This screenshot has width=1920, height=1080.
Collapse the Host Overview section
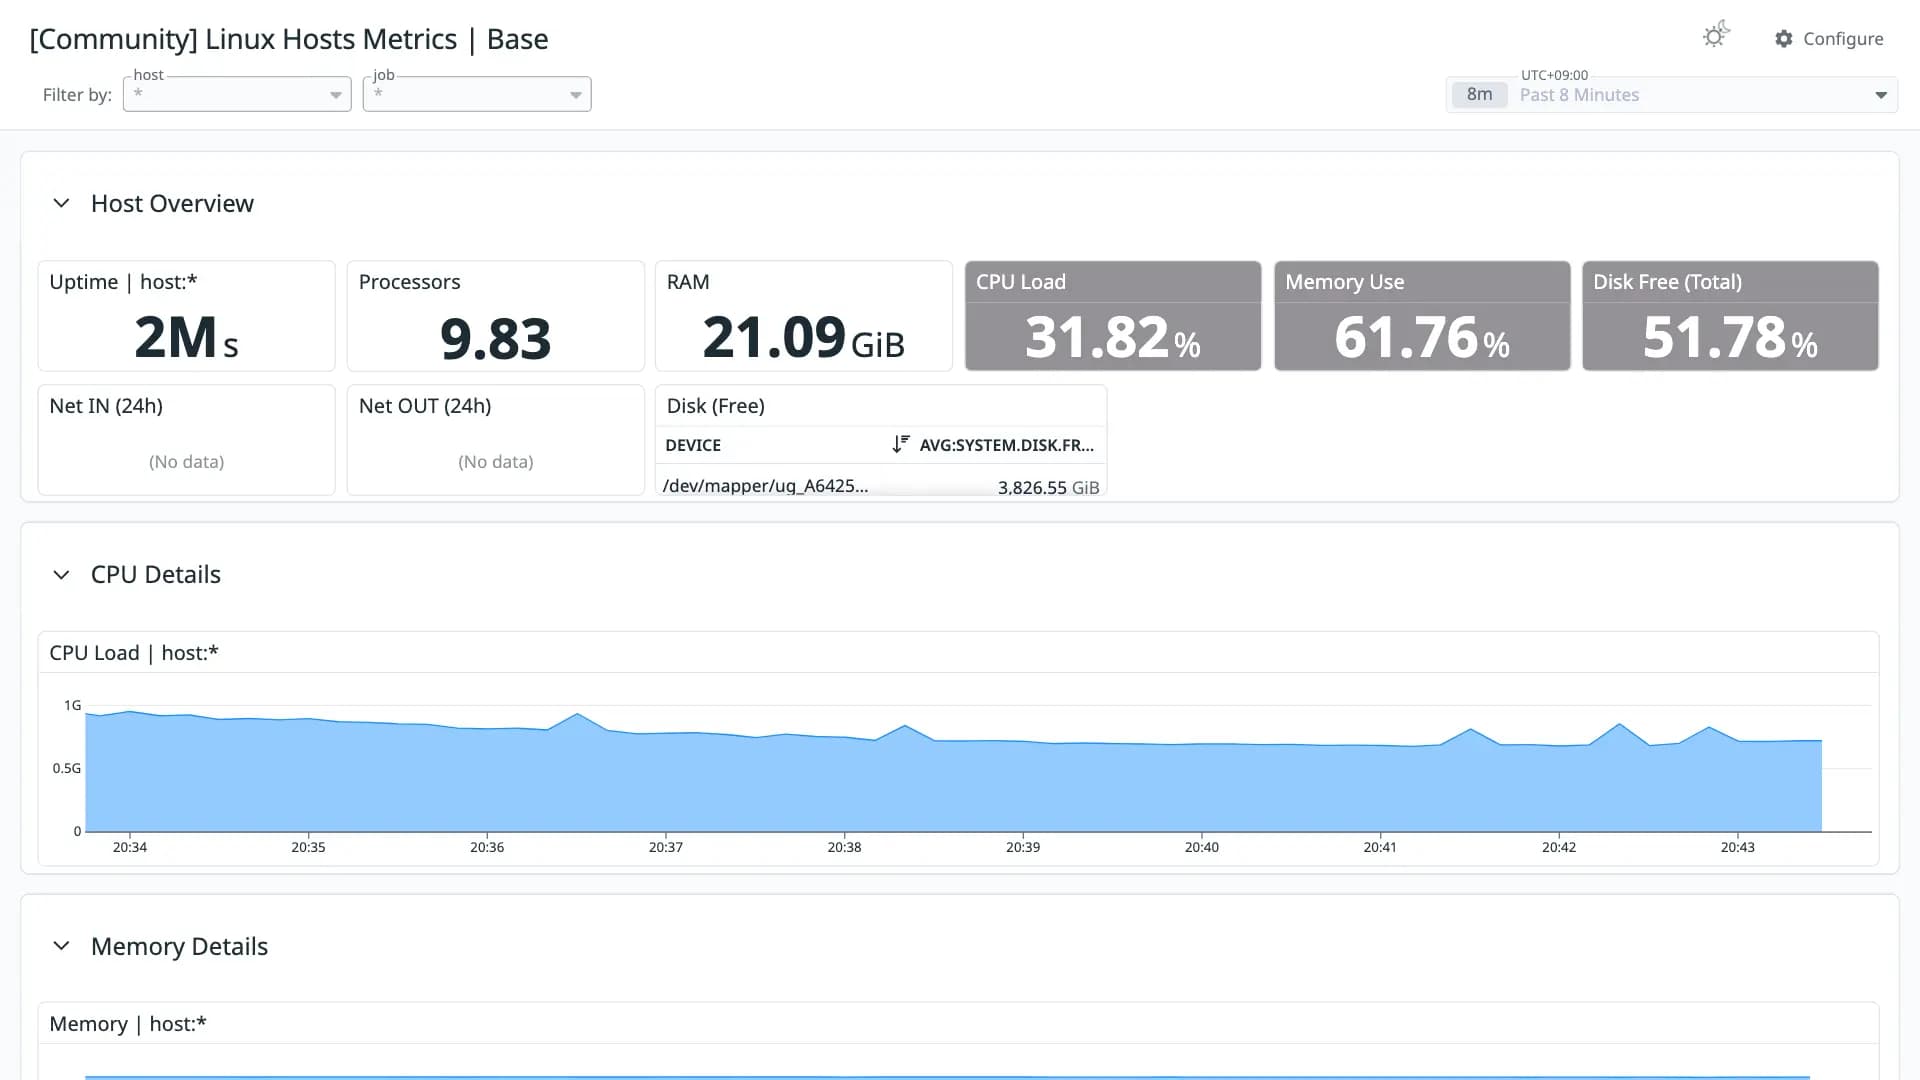[61, 203]
